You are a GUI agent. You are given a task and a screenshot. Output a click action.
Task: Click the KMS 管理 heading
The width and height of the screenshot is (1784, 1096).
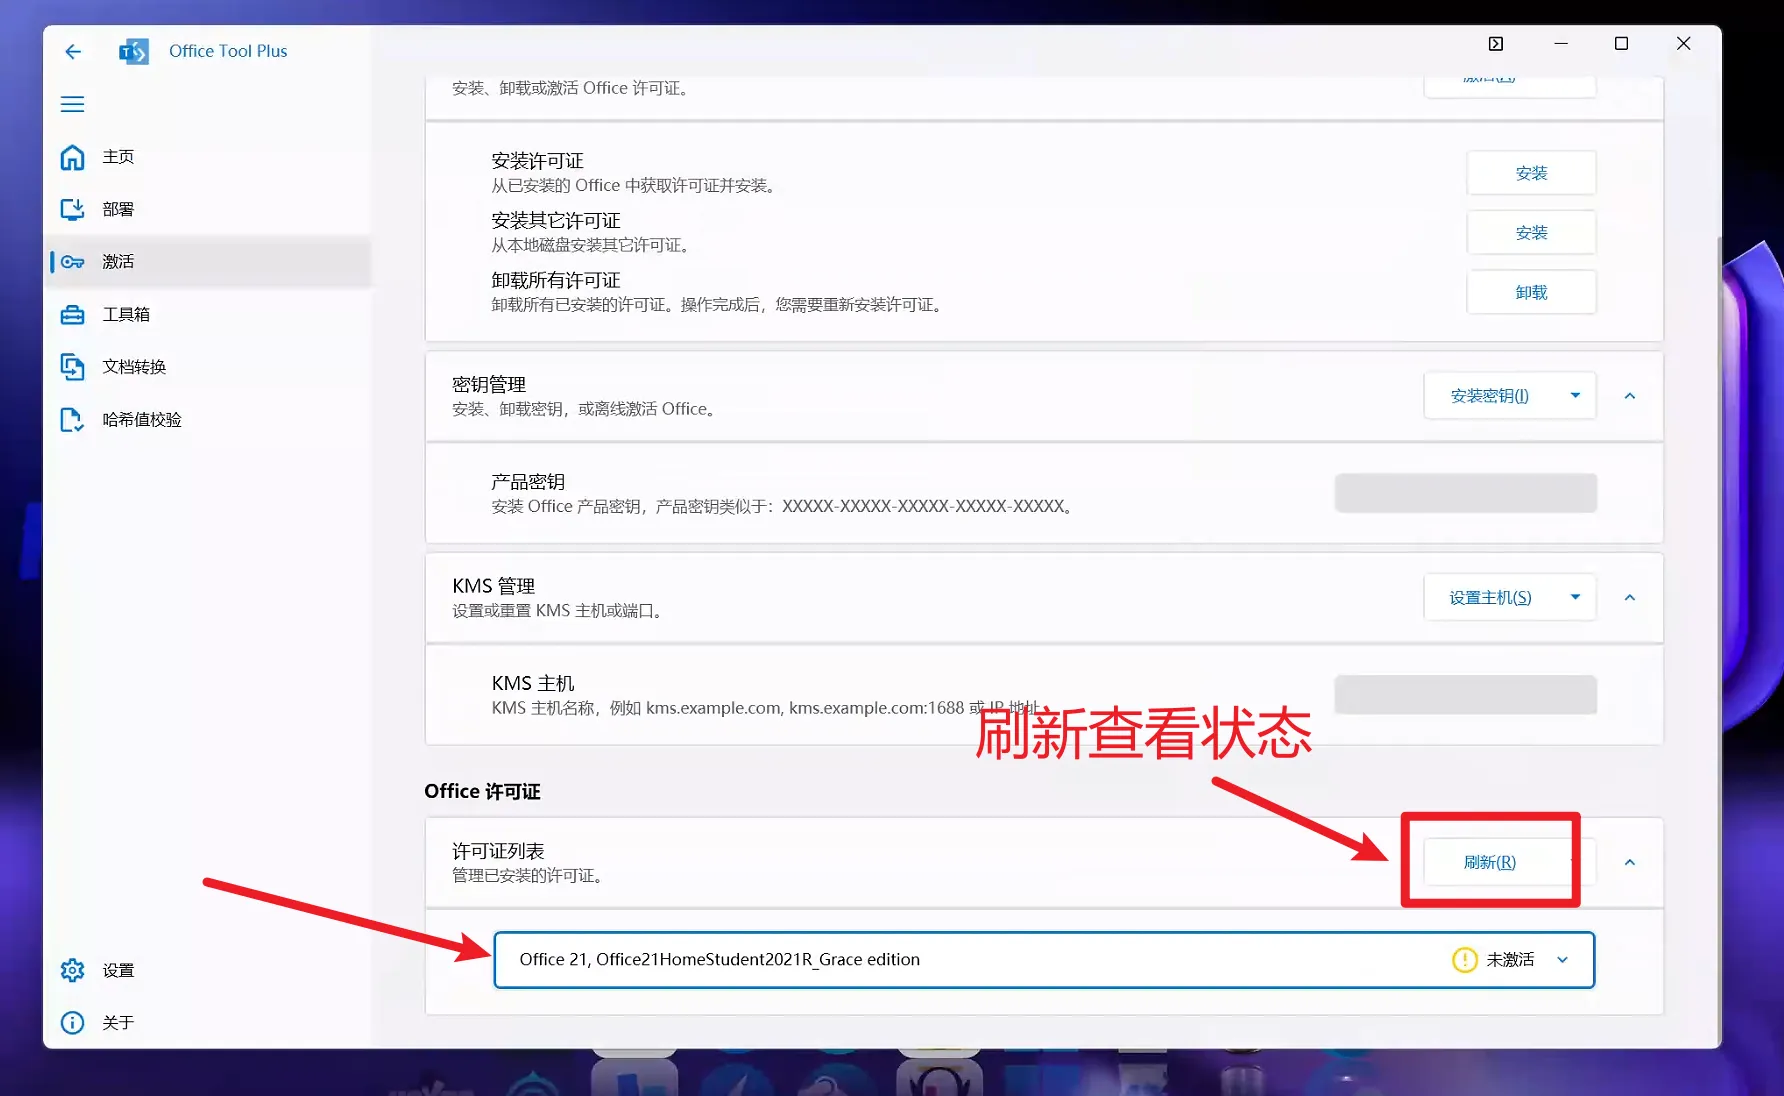click(x=493, y=586)
